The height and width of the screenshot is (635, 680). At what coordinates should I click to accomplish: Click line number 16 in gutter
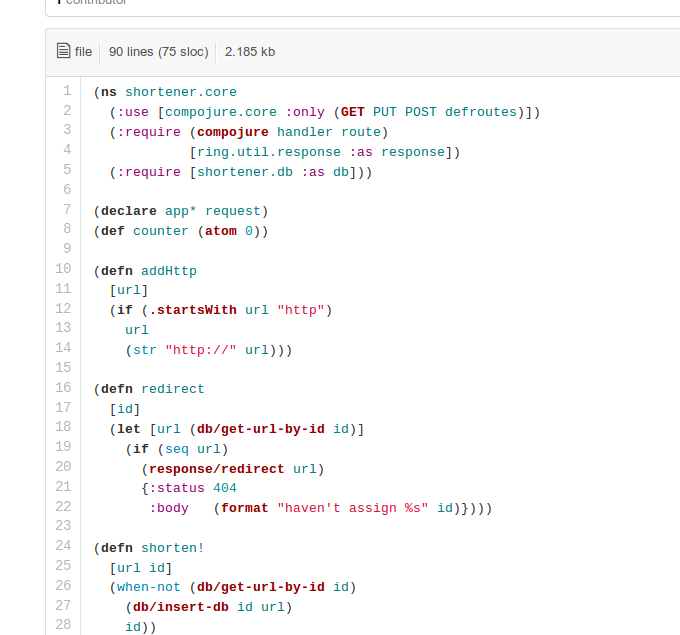[x=63, y=388]
